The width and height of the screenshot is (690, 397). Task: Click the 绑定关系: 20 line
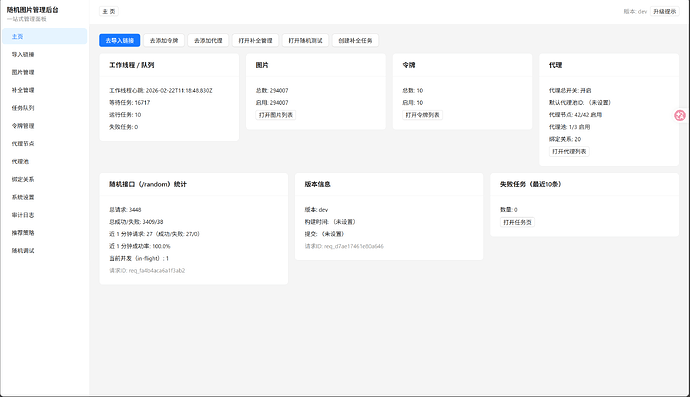(x=565, y=139)
